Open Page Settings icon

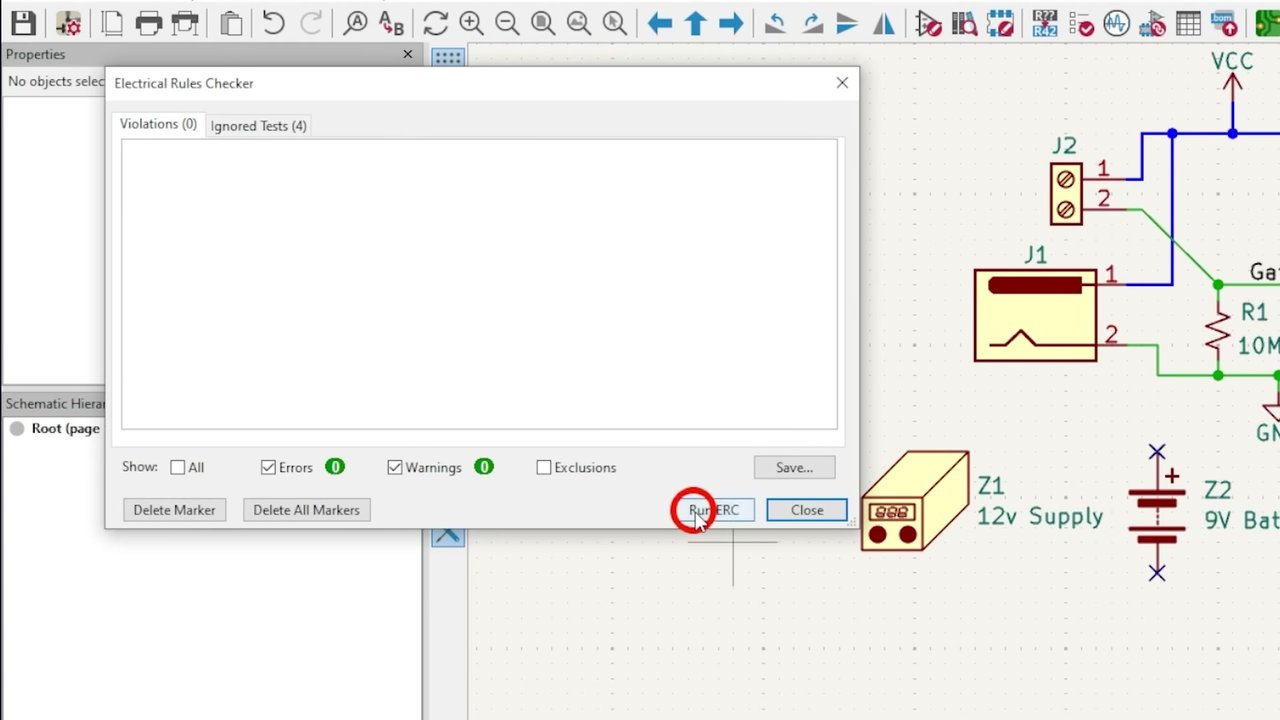(112, 22)
